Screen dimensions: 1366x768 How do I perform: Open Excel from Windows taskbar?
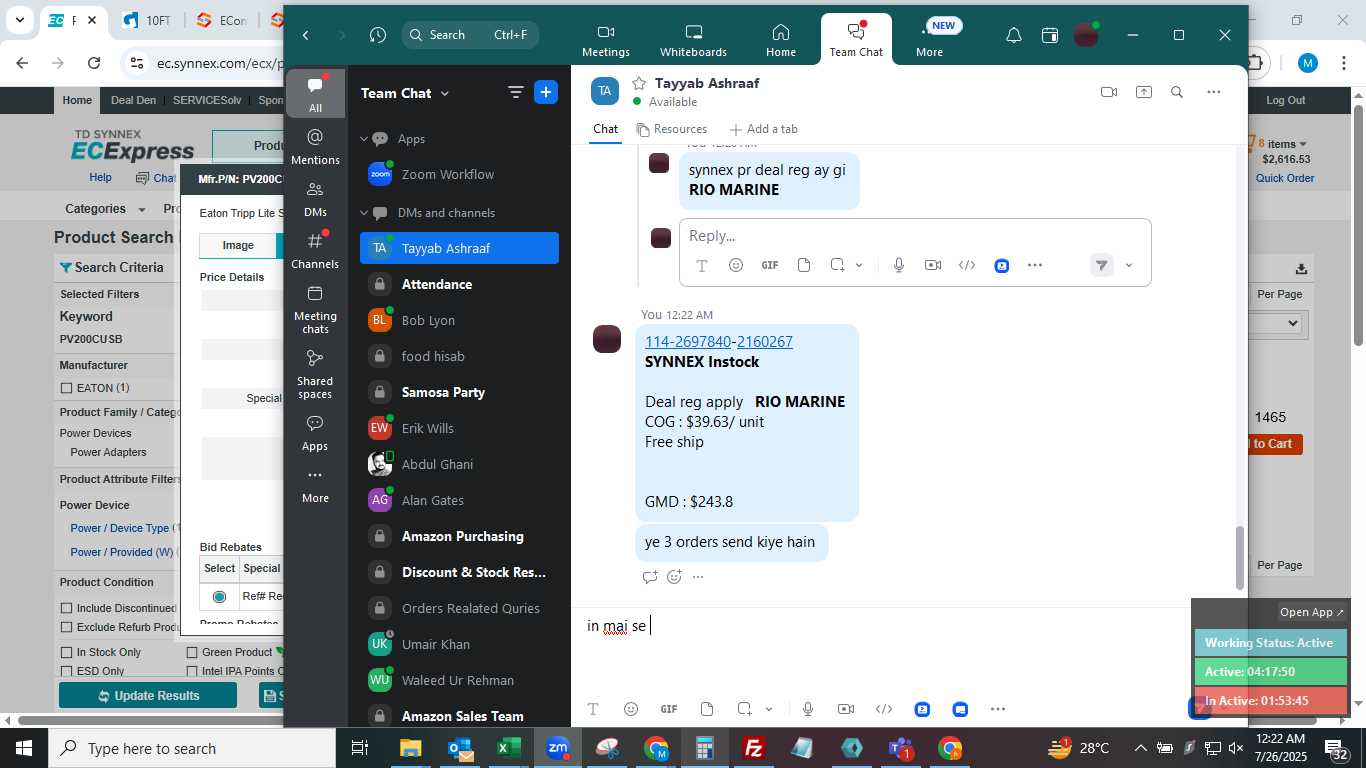point(509,748)
